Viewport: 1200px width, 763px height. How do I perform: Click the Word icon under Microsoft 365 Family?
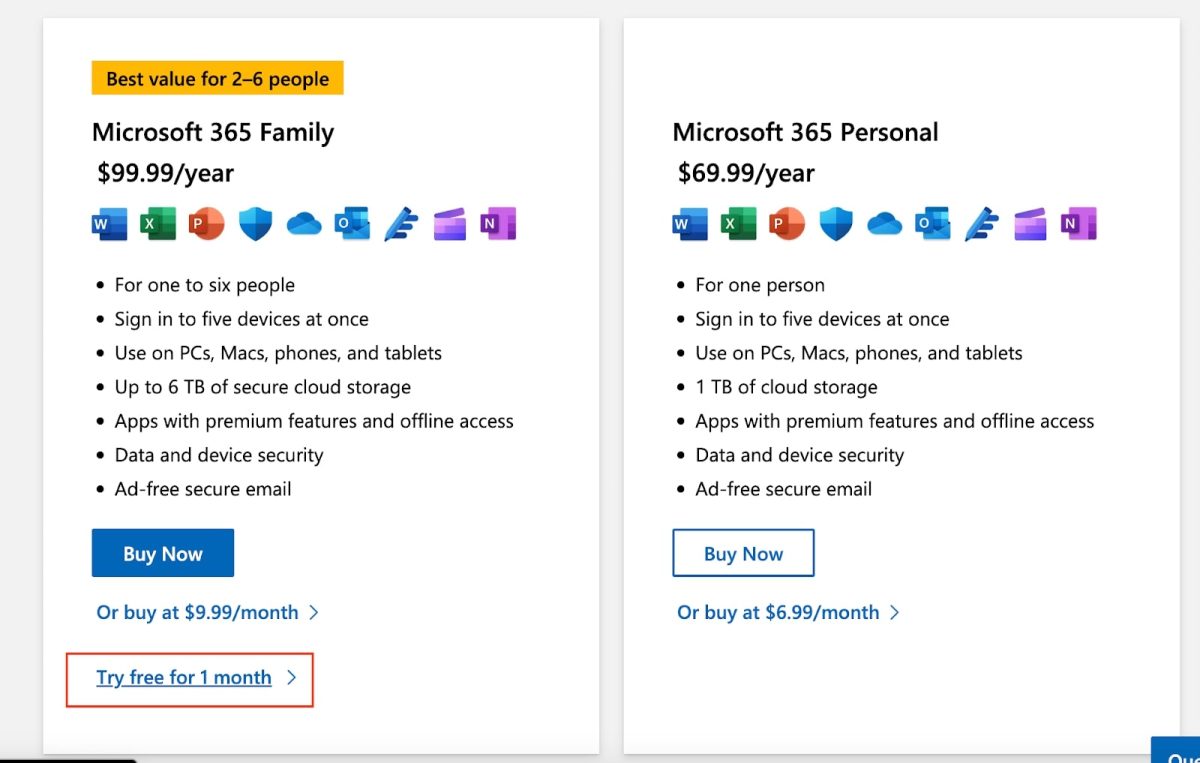coord(109,224)
